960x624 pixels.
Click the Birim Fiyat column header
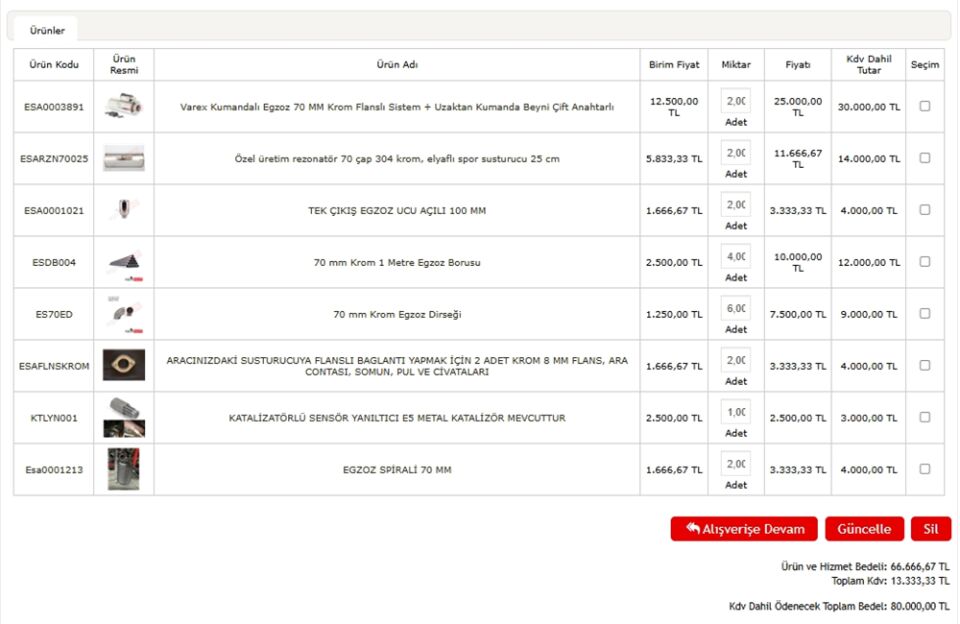673,64
